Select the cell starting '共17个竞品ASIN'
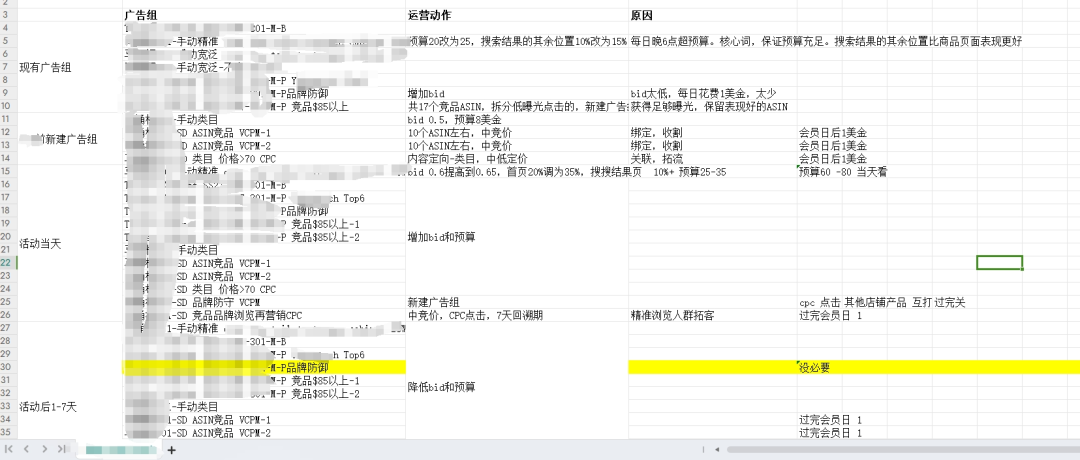Screen dimensions: 1080x460 click(517, 106)
